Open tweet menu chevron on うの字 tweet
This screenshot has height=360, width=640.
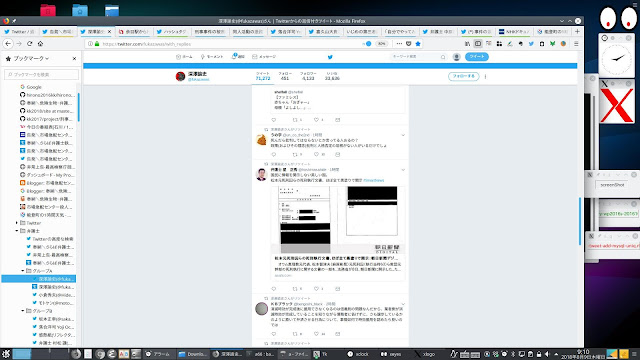(x=403, y=135)
